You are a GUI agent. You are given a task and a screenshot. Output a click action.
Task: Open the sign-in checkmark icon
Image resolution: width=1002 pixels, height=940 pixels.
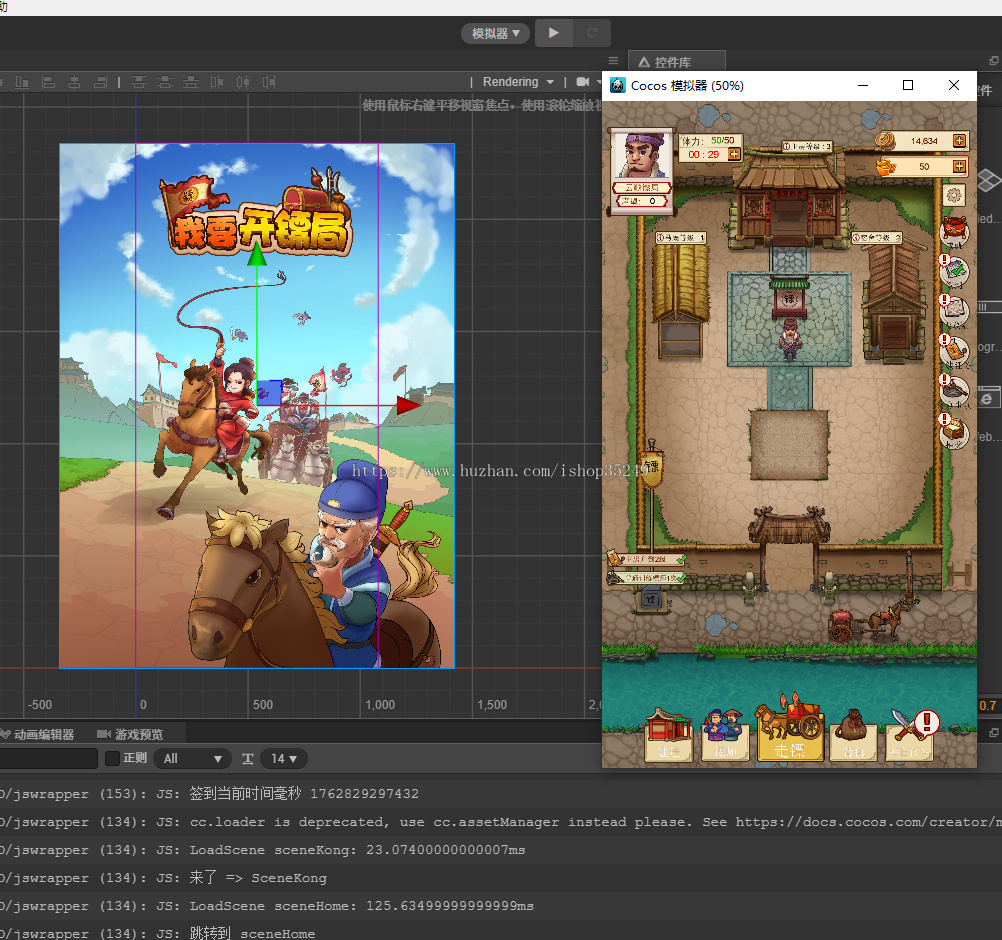tap(955, 272)
